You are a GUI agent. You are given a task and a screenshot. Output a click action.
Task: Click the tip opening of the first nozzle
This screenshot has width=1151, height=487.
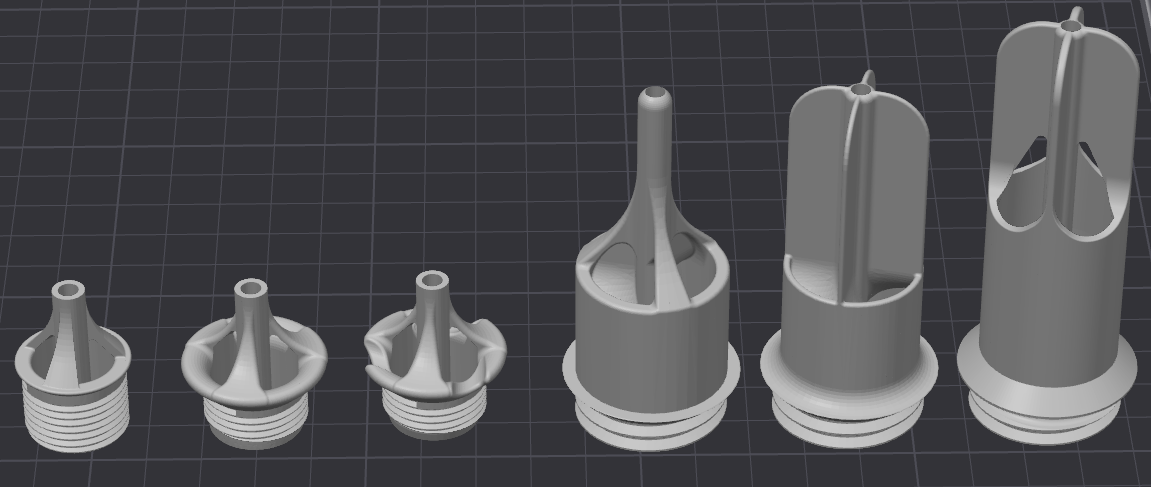point(69,291)
